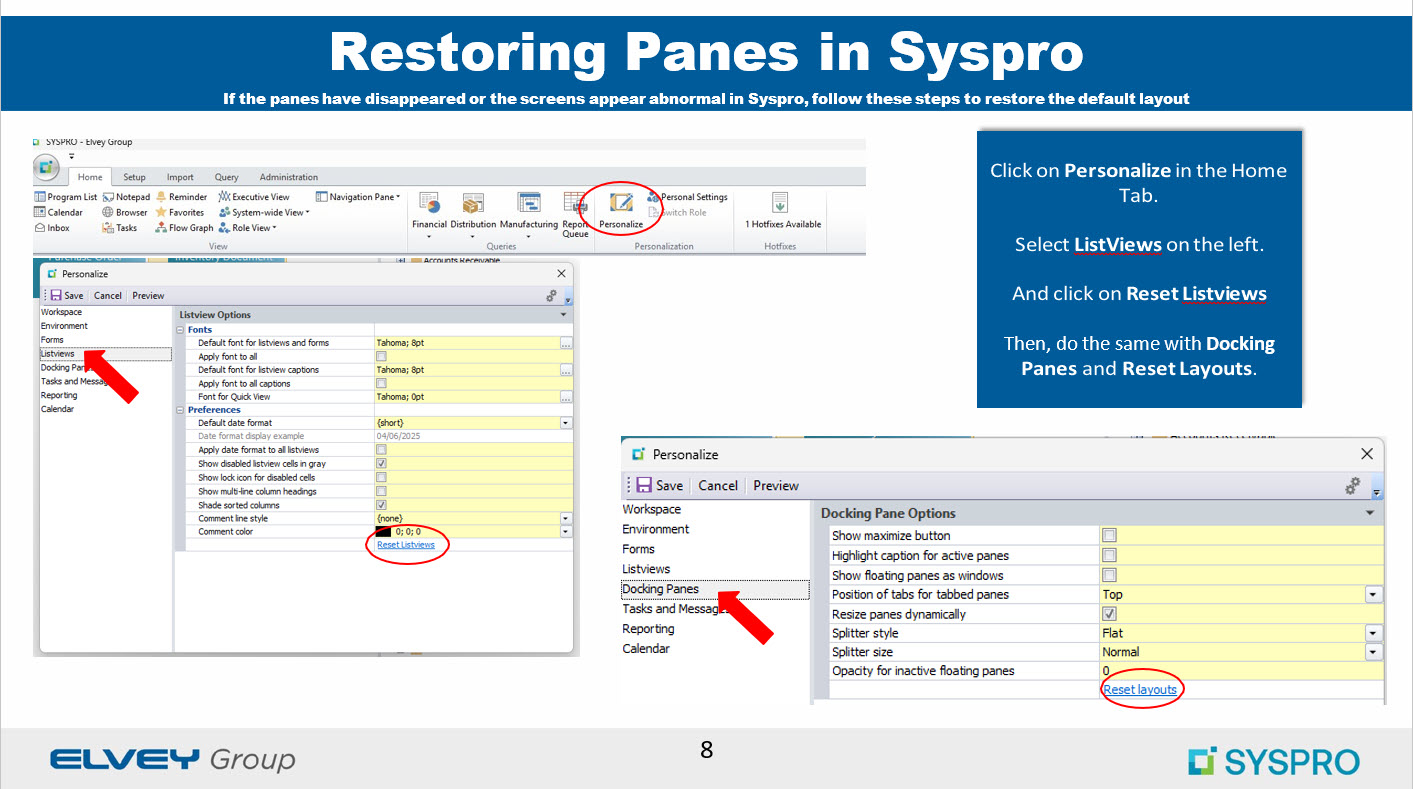Switch to the Setup ribbon tab
This screenshot has height=789, width=1413.
point(134,177)
